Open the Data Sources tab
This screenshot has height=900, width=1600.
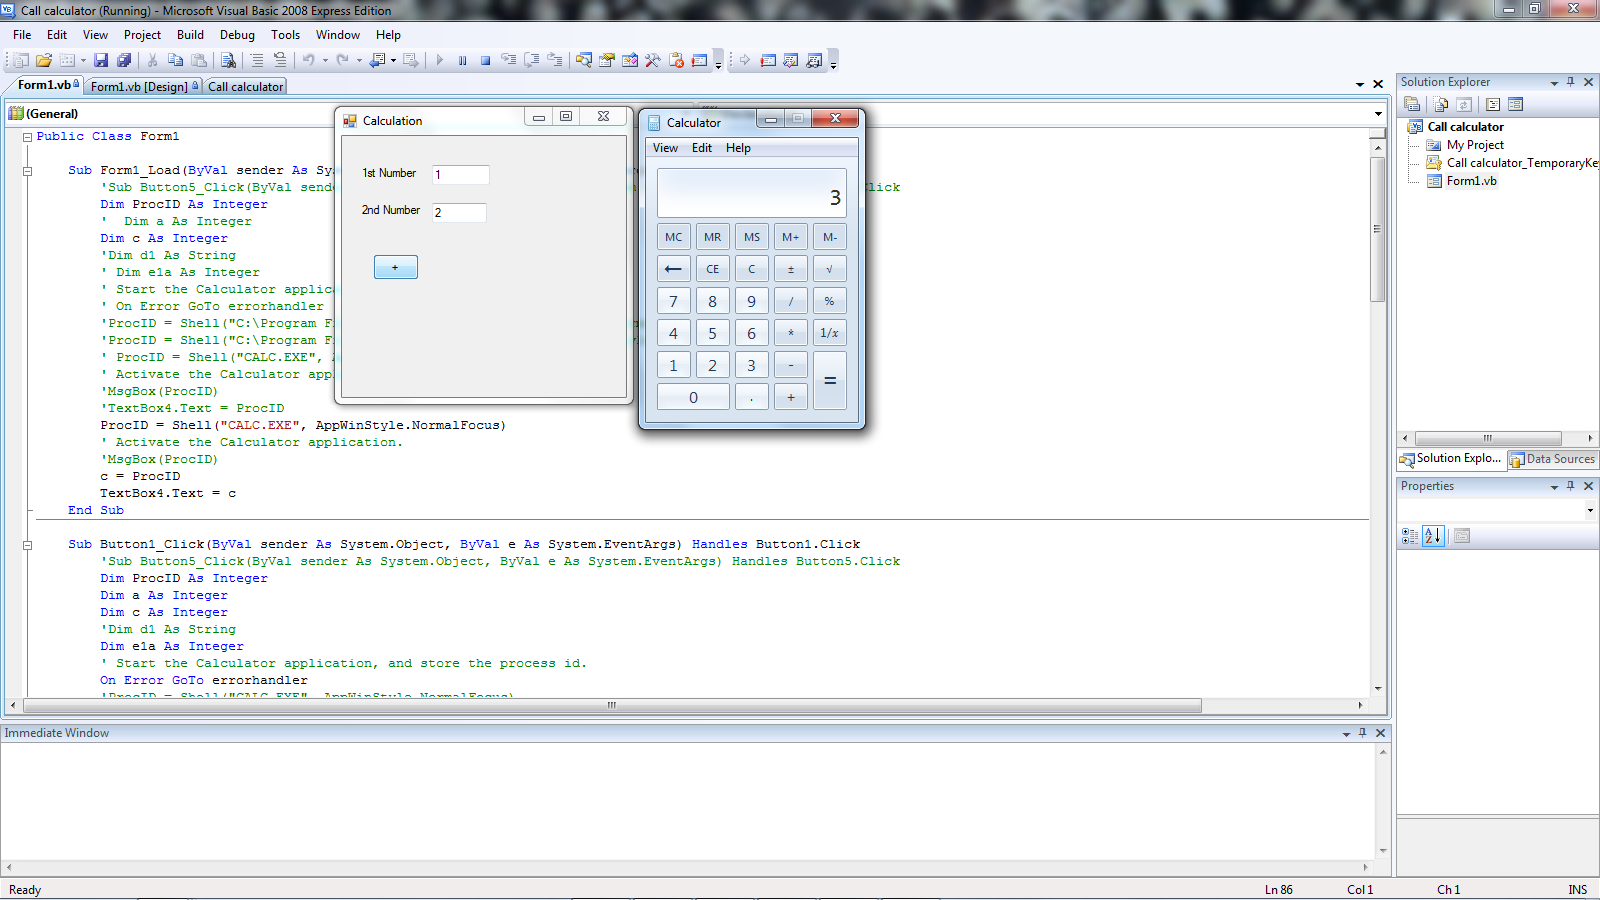(1553, 459)
